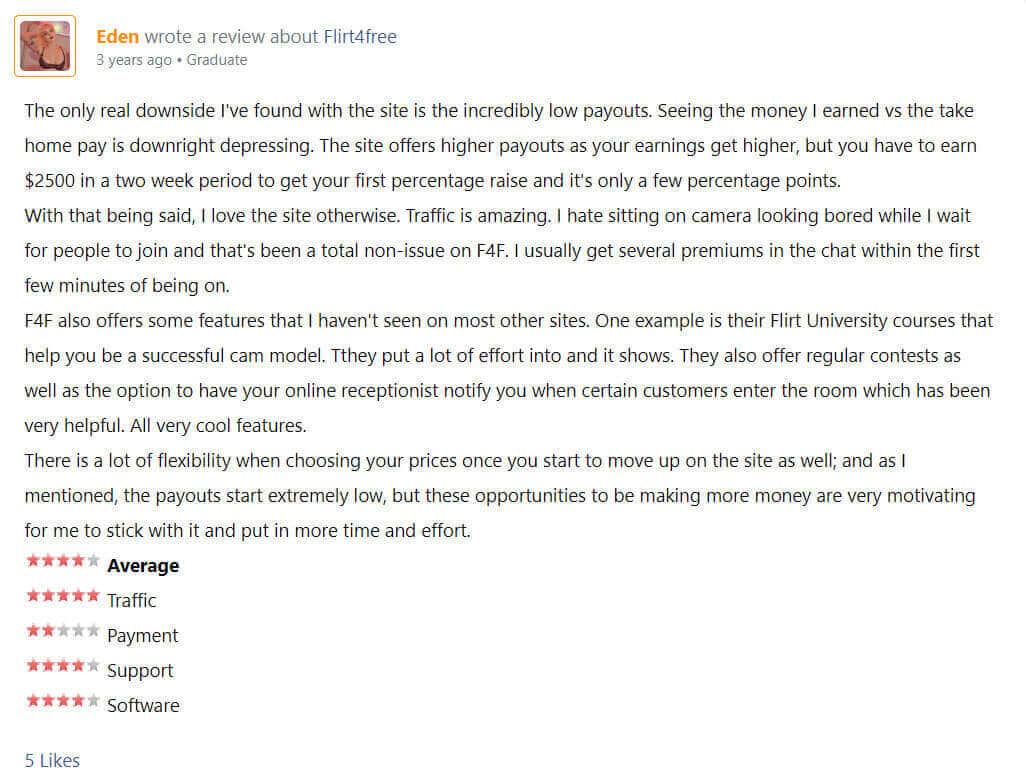Click the Graduate status label
Image resolution: width=1026 pixels, height=780 pixels.
coord(217,60)
